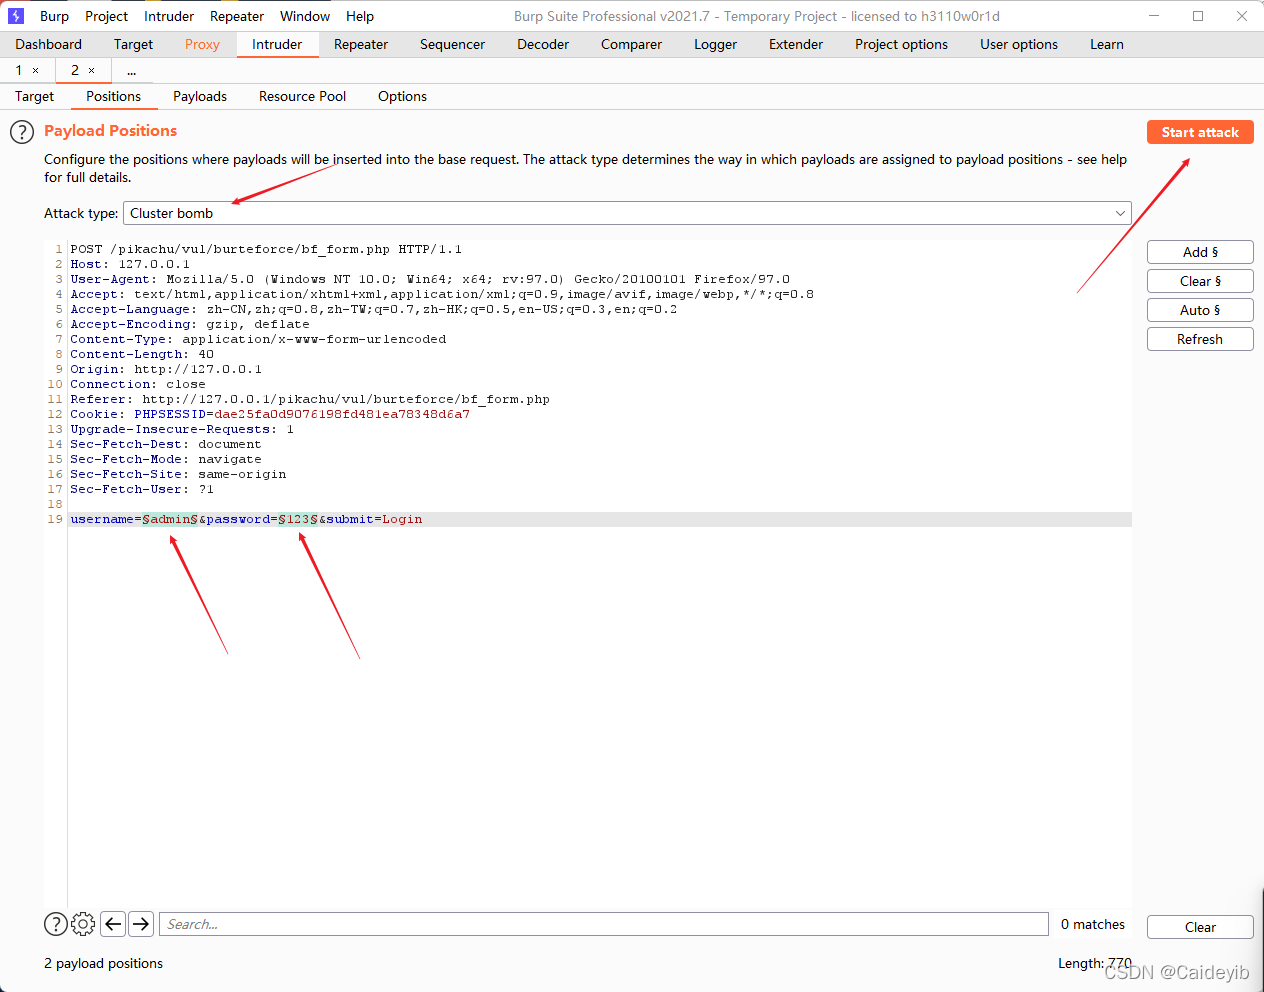The width and height of the screenshot is (1264, 992).
Task: Go to the previous search match arrow
Action: click(113, 924)
